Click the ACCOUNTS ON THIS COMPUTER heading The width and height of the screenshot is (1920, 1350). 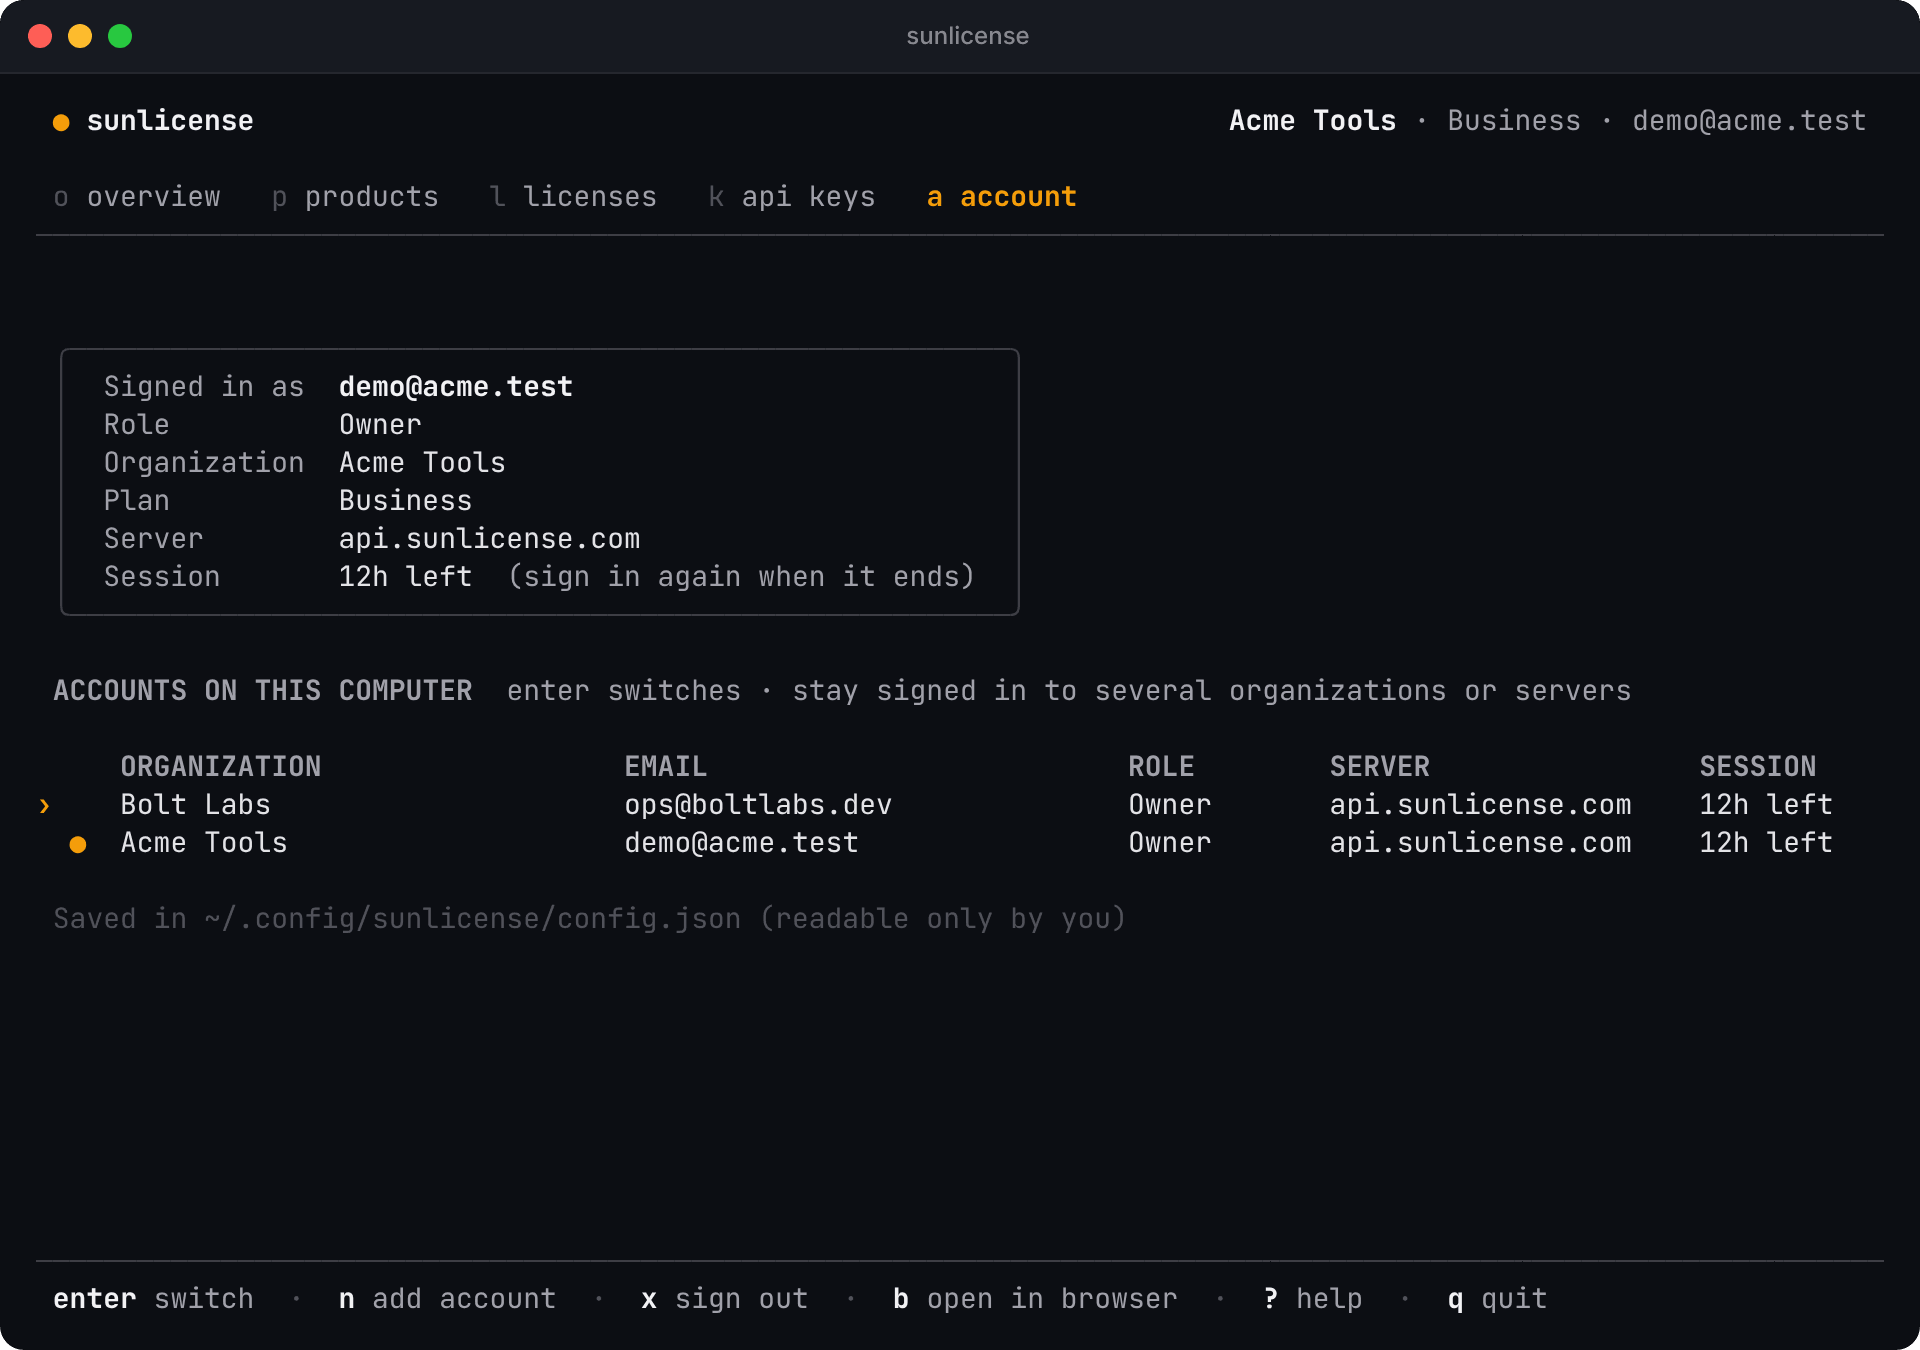(x=262, y=691)
